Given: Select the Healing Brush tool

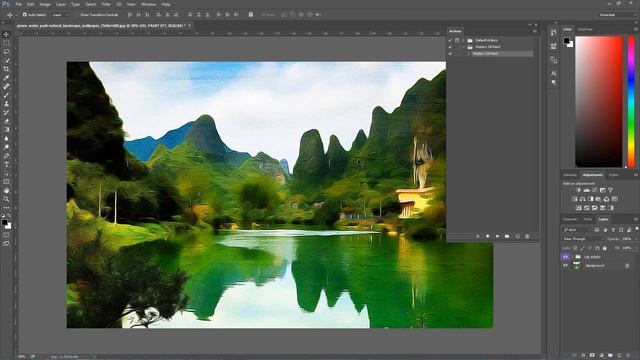Looking at the screenshot, I should point(6,87).
